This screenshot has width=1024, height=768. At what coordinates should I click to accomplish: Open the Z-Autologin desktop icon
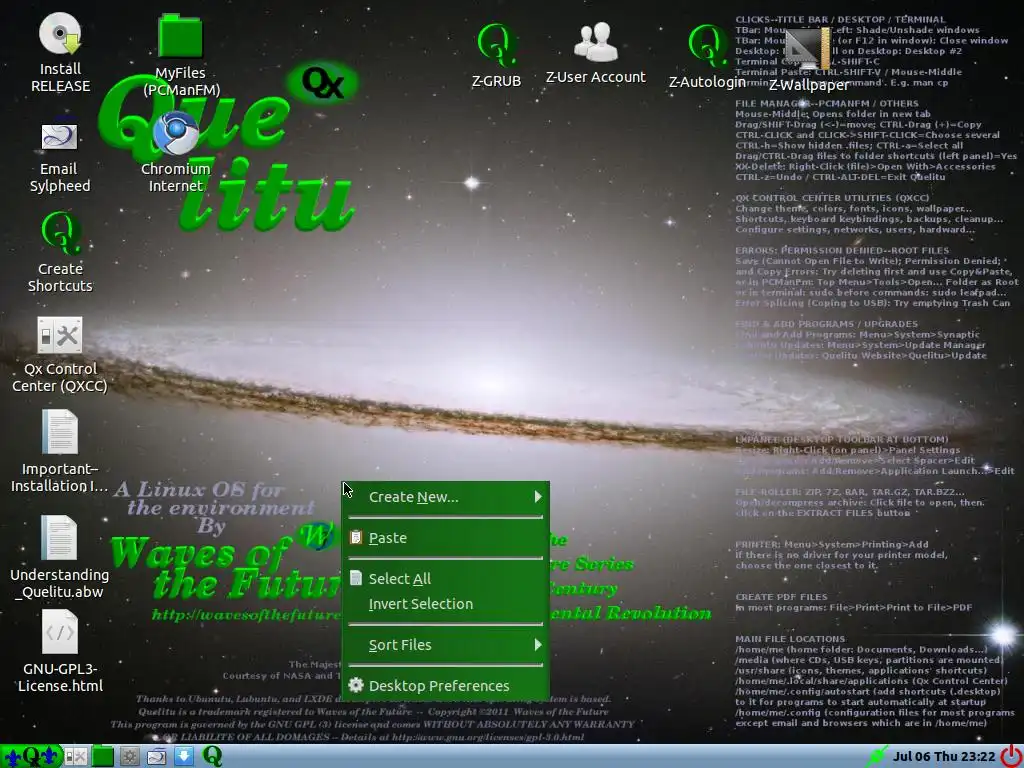tap(707, 46)
